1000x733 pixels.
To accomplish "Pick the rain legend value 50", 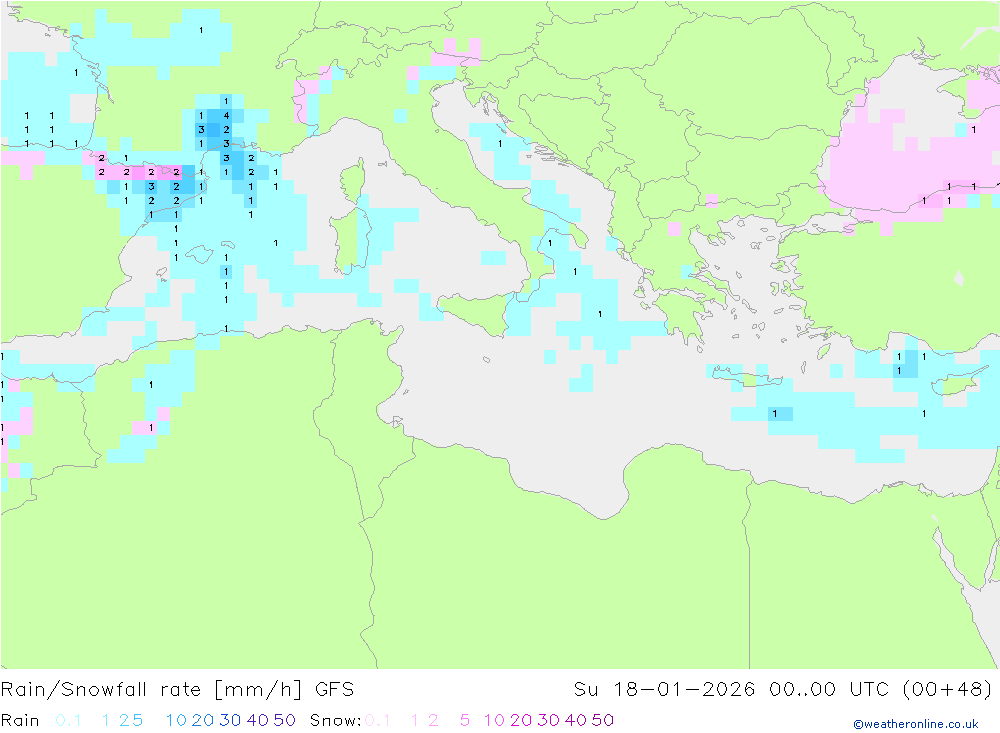I will click(284, 720).
